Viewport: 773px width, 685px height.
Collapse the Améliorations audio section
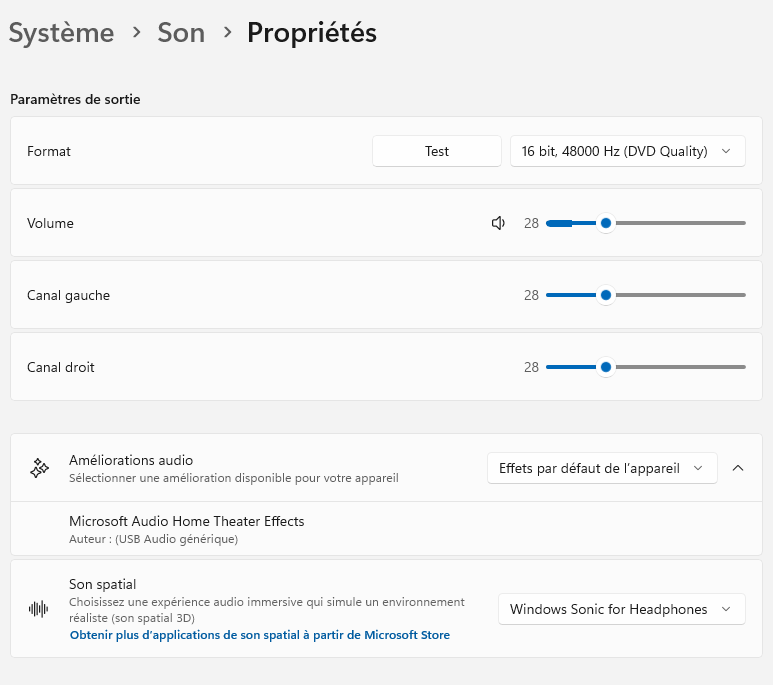pos(738,468)
